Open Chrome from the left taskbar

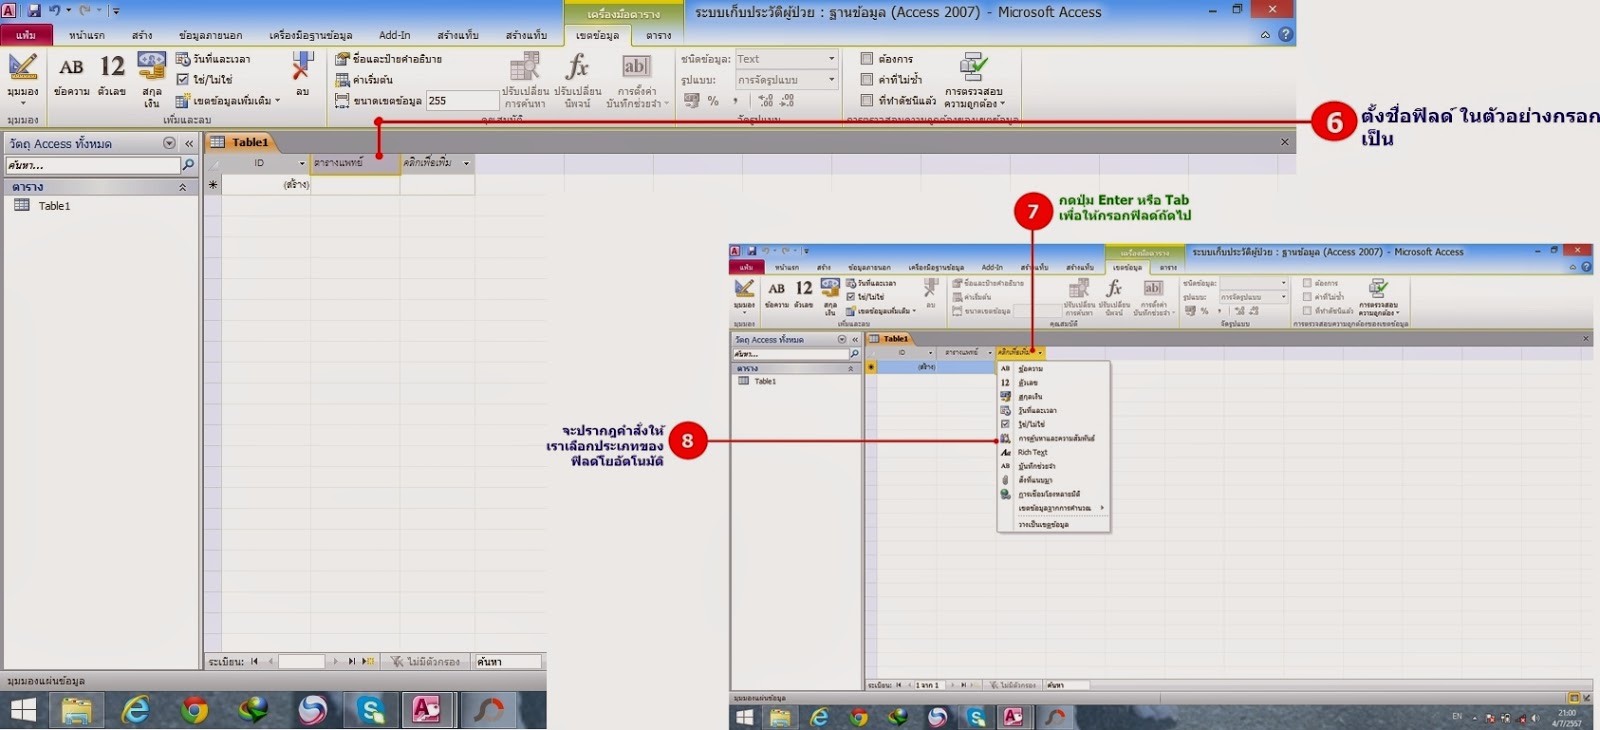click(195, 710)
